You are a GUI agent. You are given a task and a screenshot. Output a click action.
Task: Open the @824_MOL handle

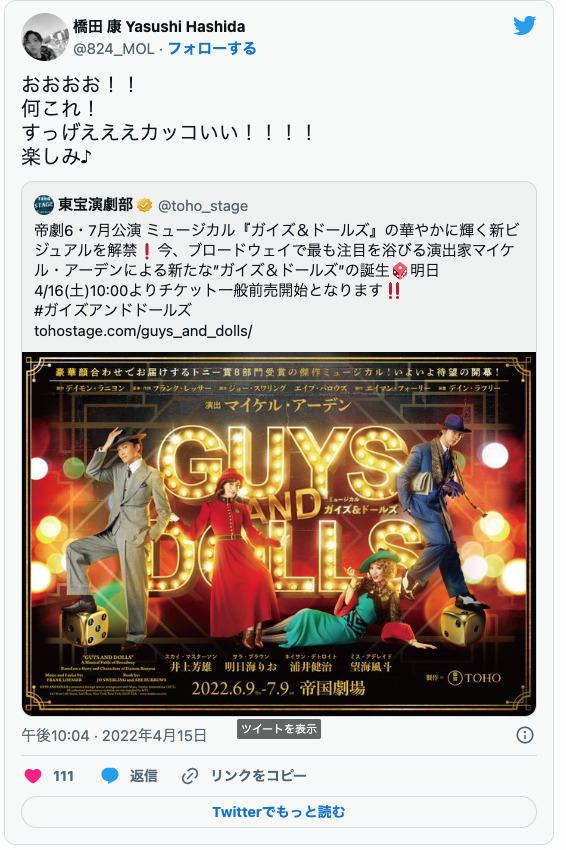(114, 49)
